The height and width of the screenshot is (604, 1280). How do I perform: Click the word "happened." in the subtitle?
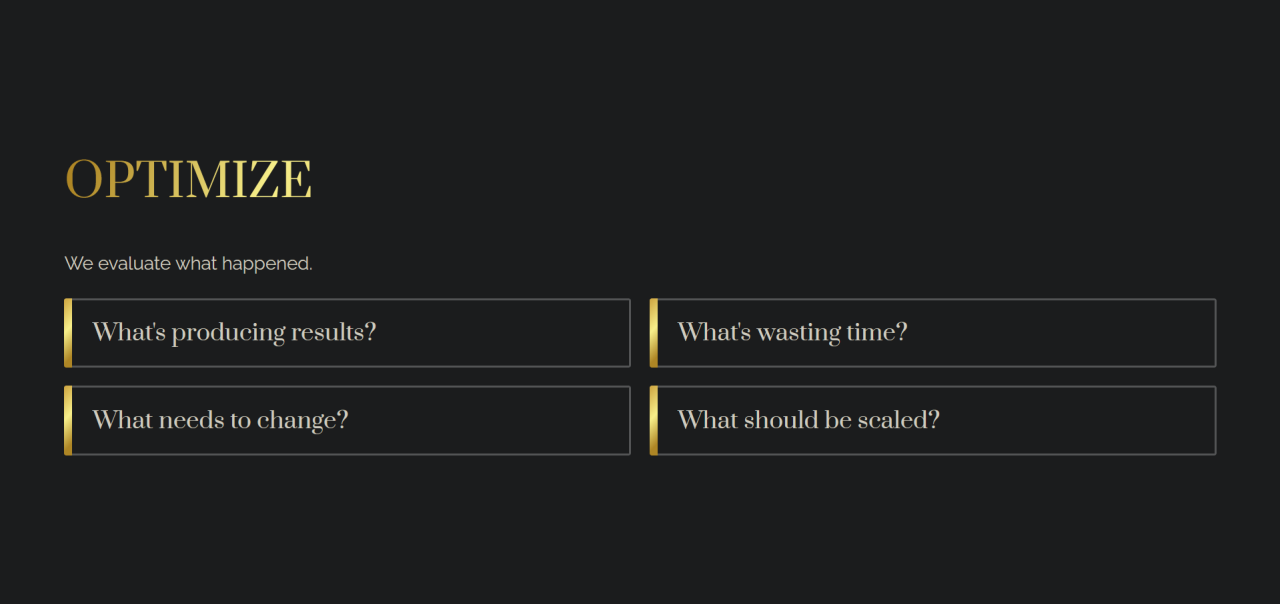(x=267, y=264)
